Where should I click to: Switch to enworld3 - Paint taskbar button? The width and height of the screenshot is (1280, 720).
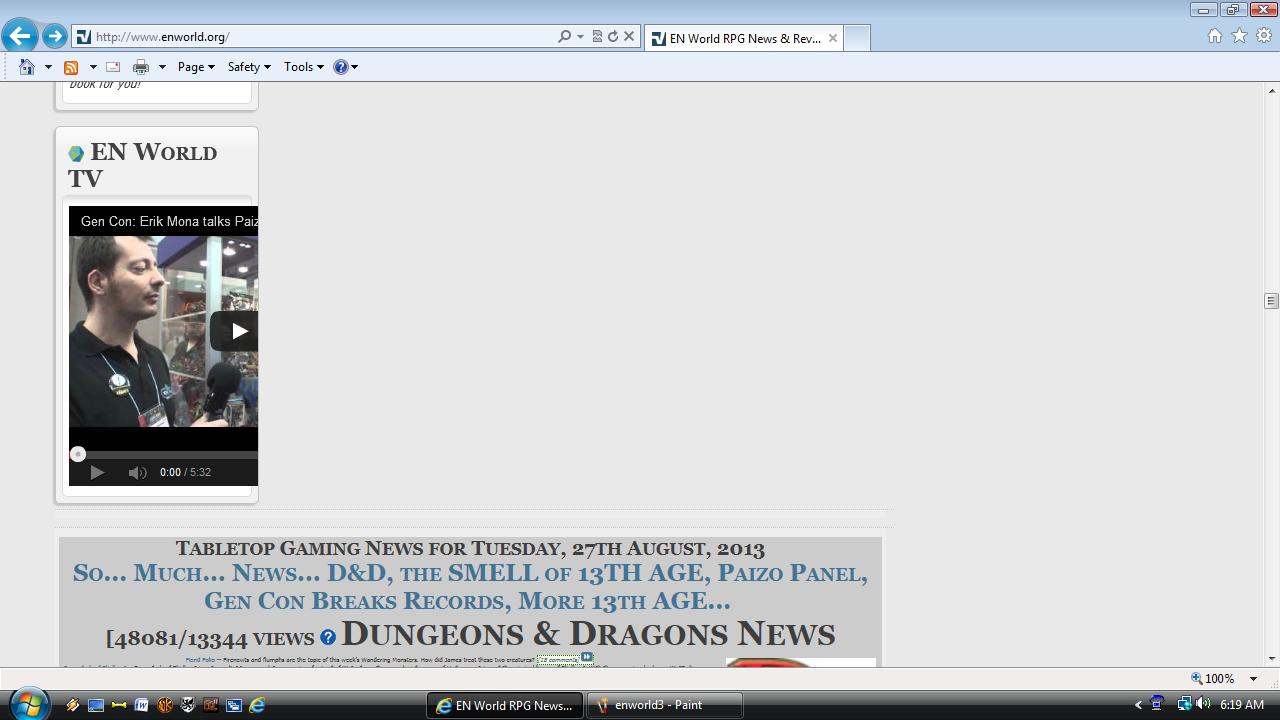click(665, 705)
